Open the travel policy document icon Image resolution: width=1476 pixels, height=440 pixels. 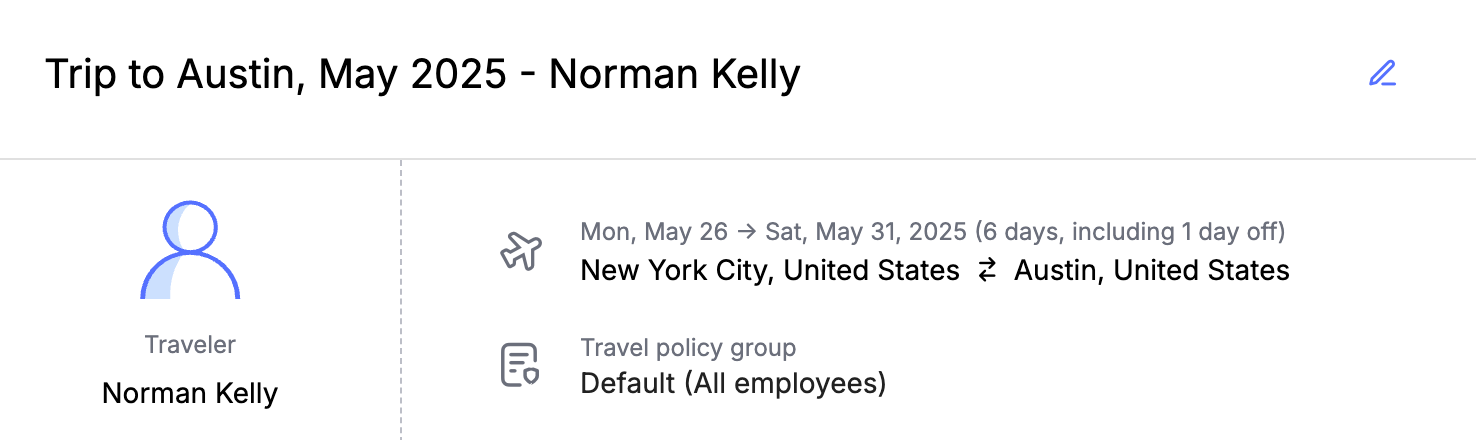click(x=520, y=364)
